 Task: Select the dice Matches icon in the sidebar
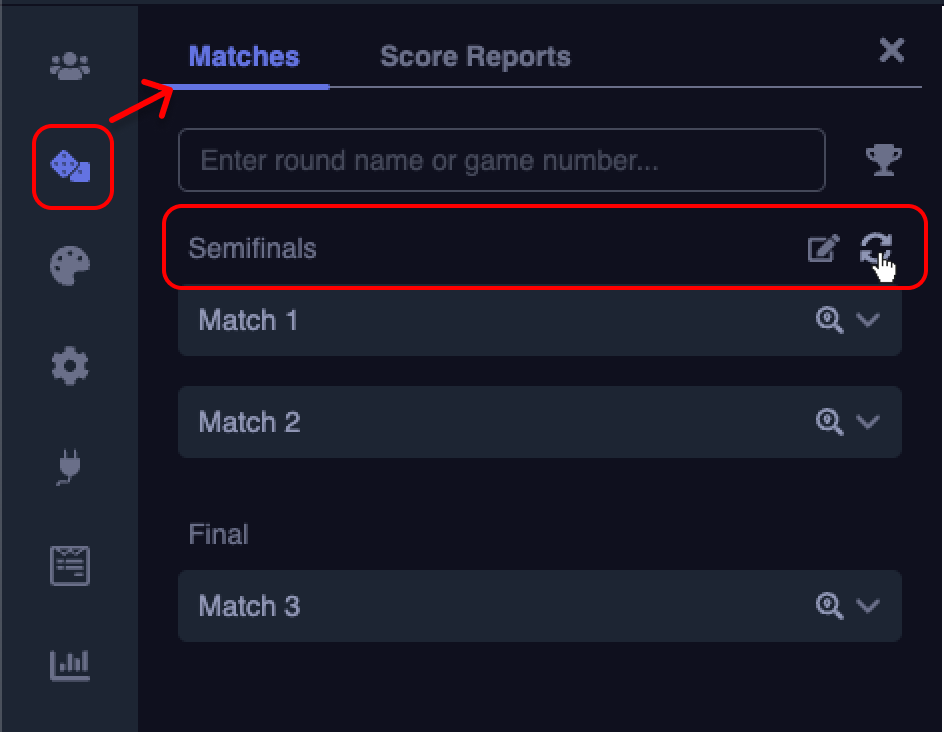click(x=72, y=167)
